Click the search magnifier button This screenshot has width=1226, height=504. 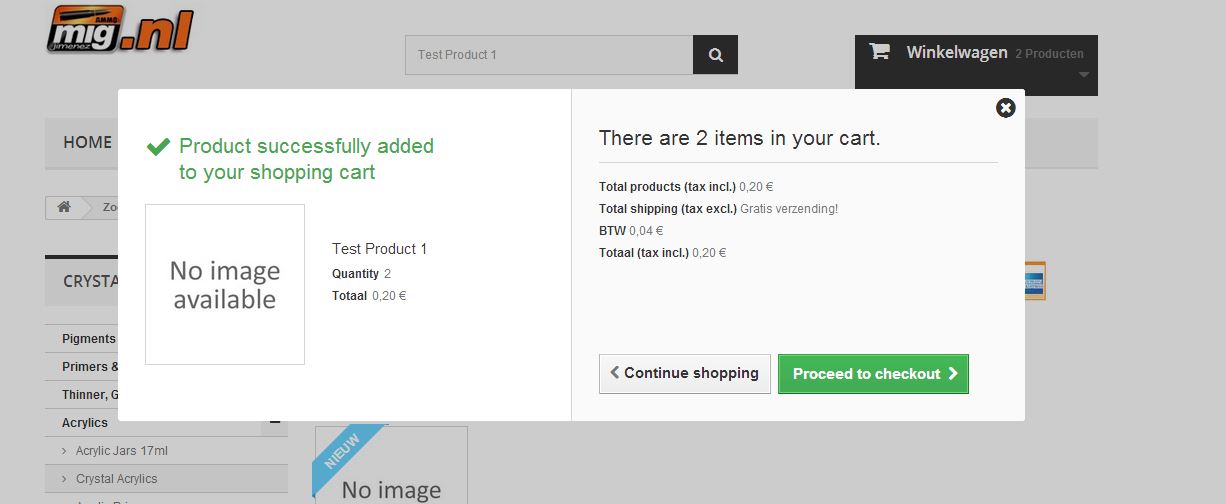[715, 55]
